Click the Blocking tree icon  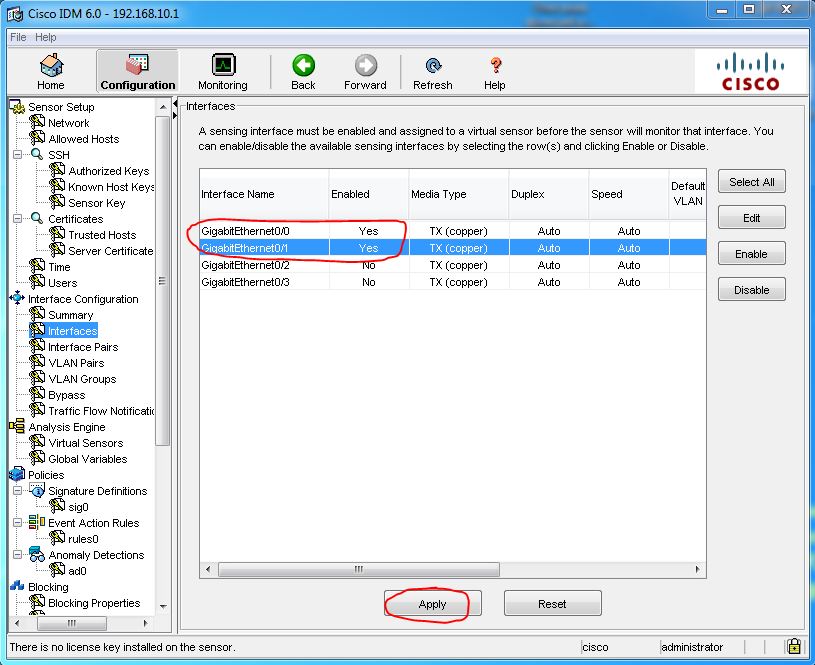click(17, 586)
